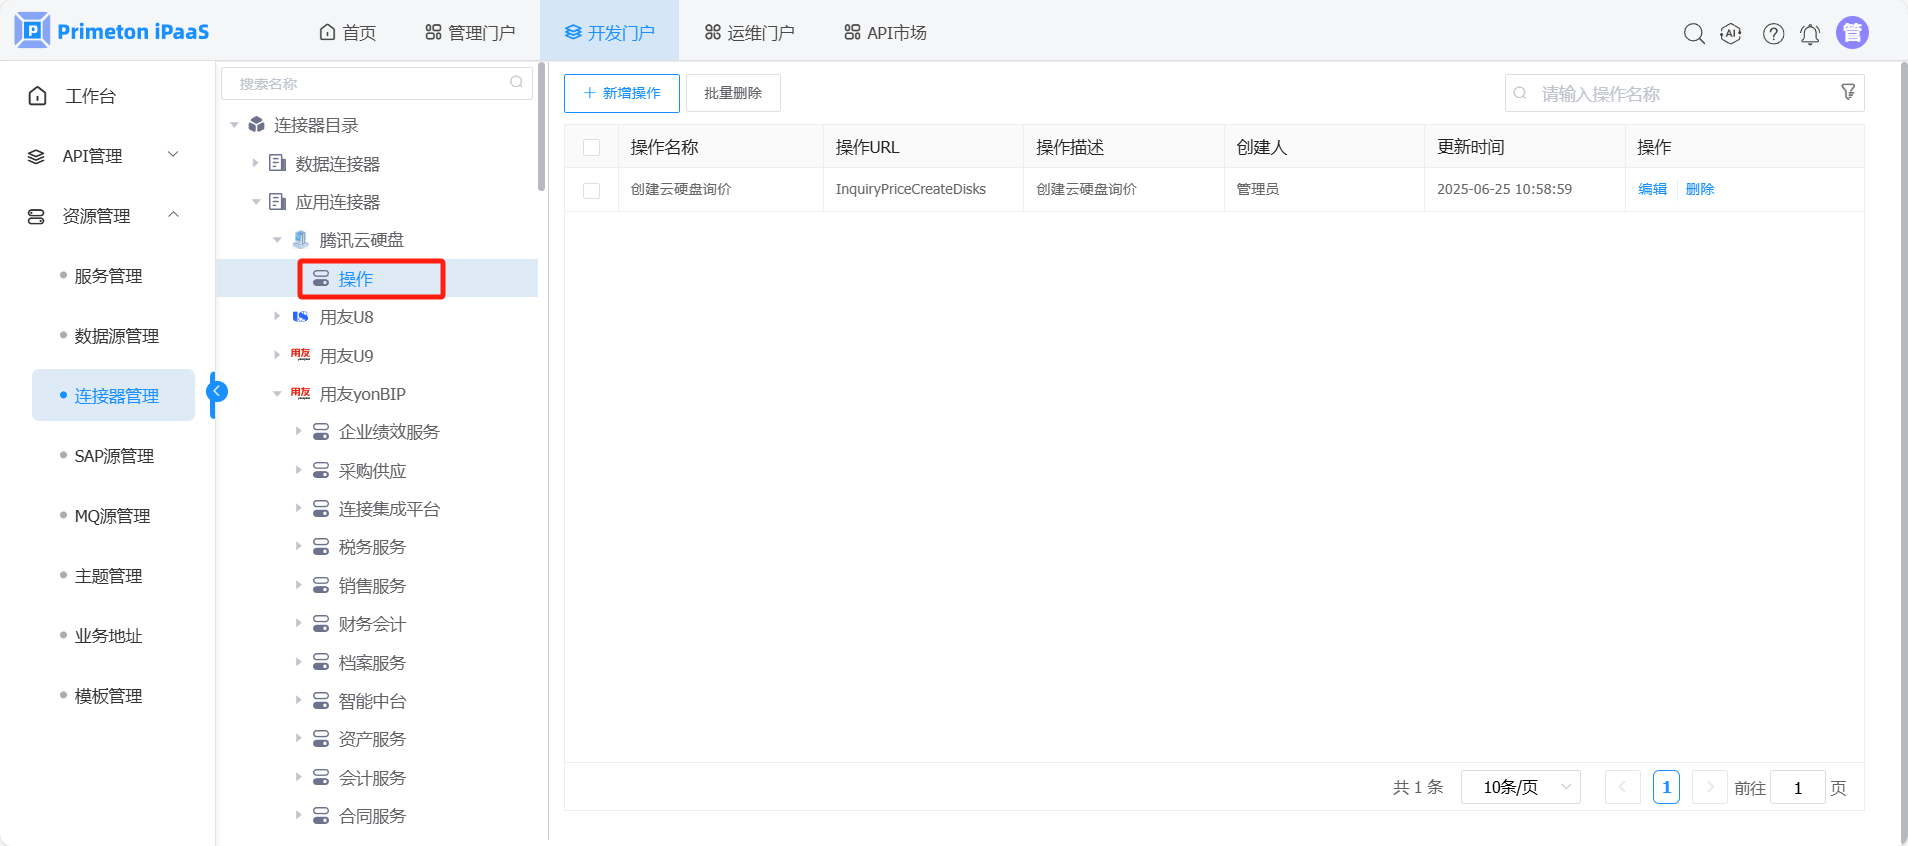Expand the API管理 sidebar menu
1908x846 pixels.
(105, 156)
